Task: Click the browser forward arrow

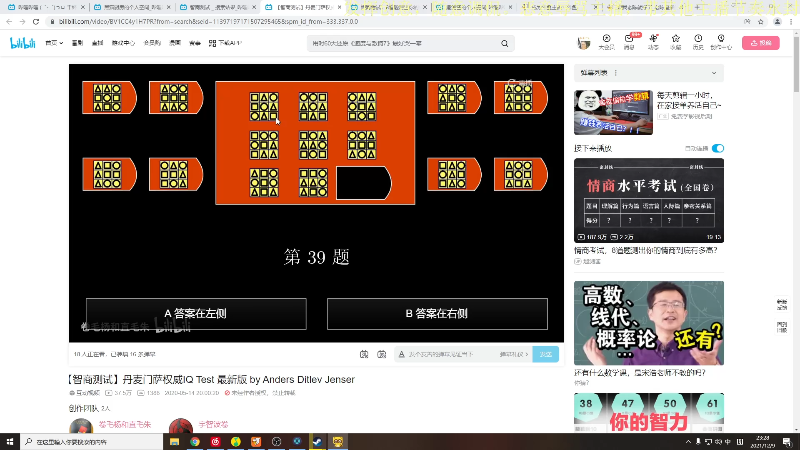Action: point(22,22)
